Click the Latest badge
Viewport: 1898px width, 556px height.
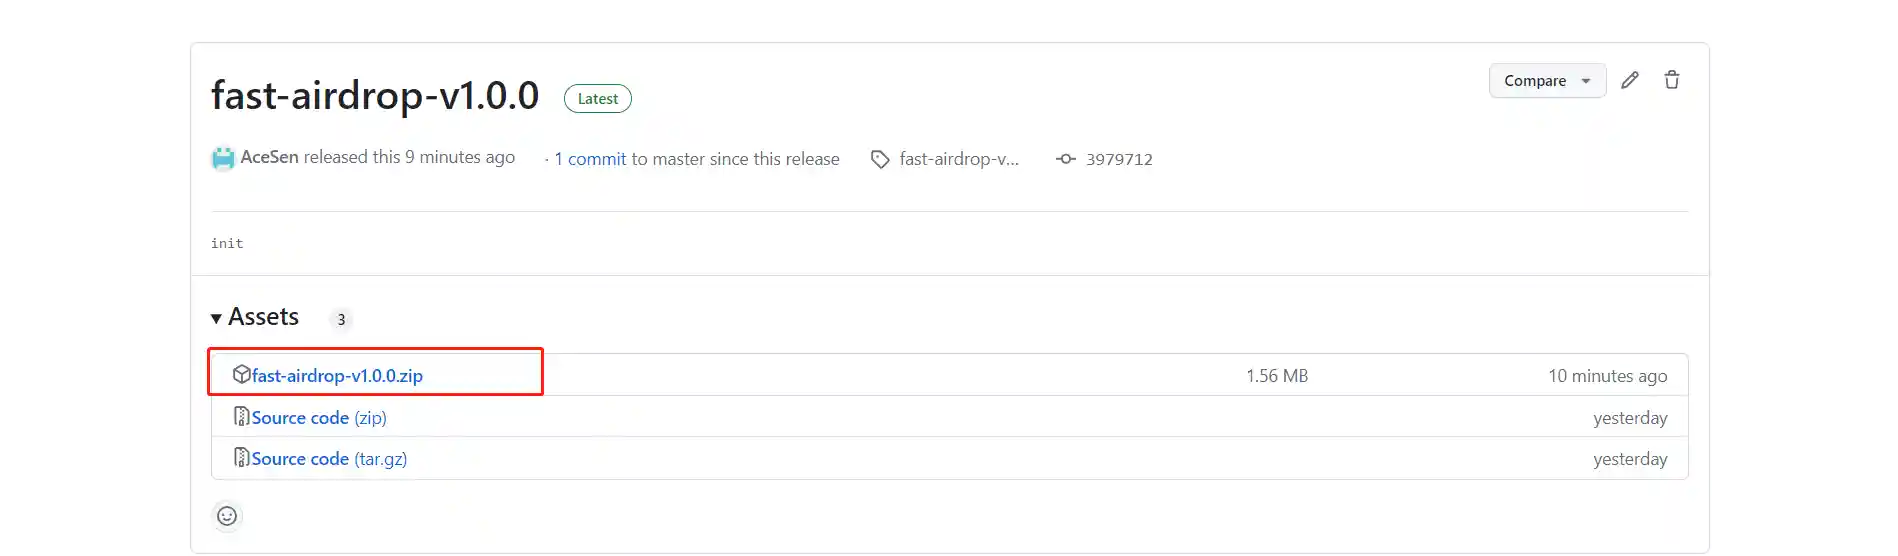click(598, 99)
